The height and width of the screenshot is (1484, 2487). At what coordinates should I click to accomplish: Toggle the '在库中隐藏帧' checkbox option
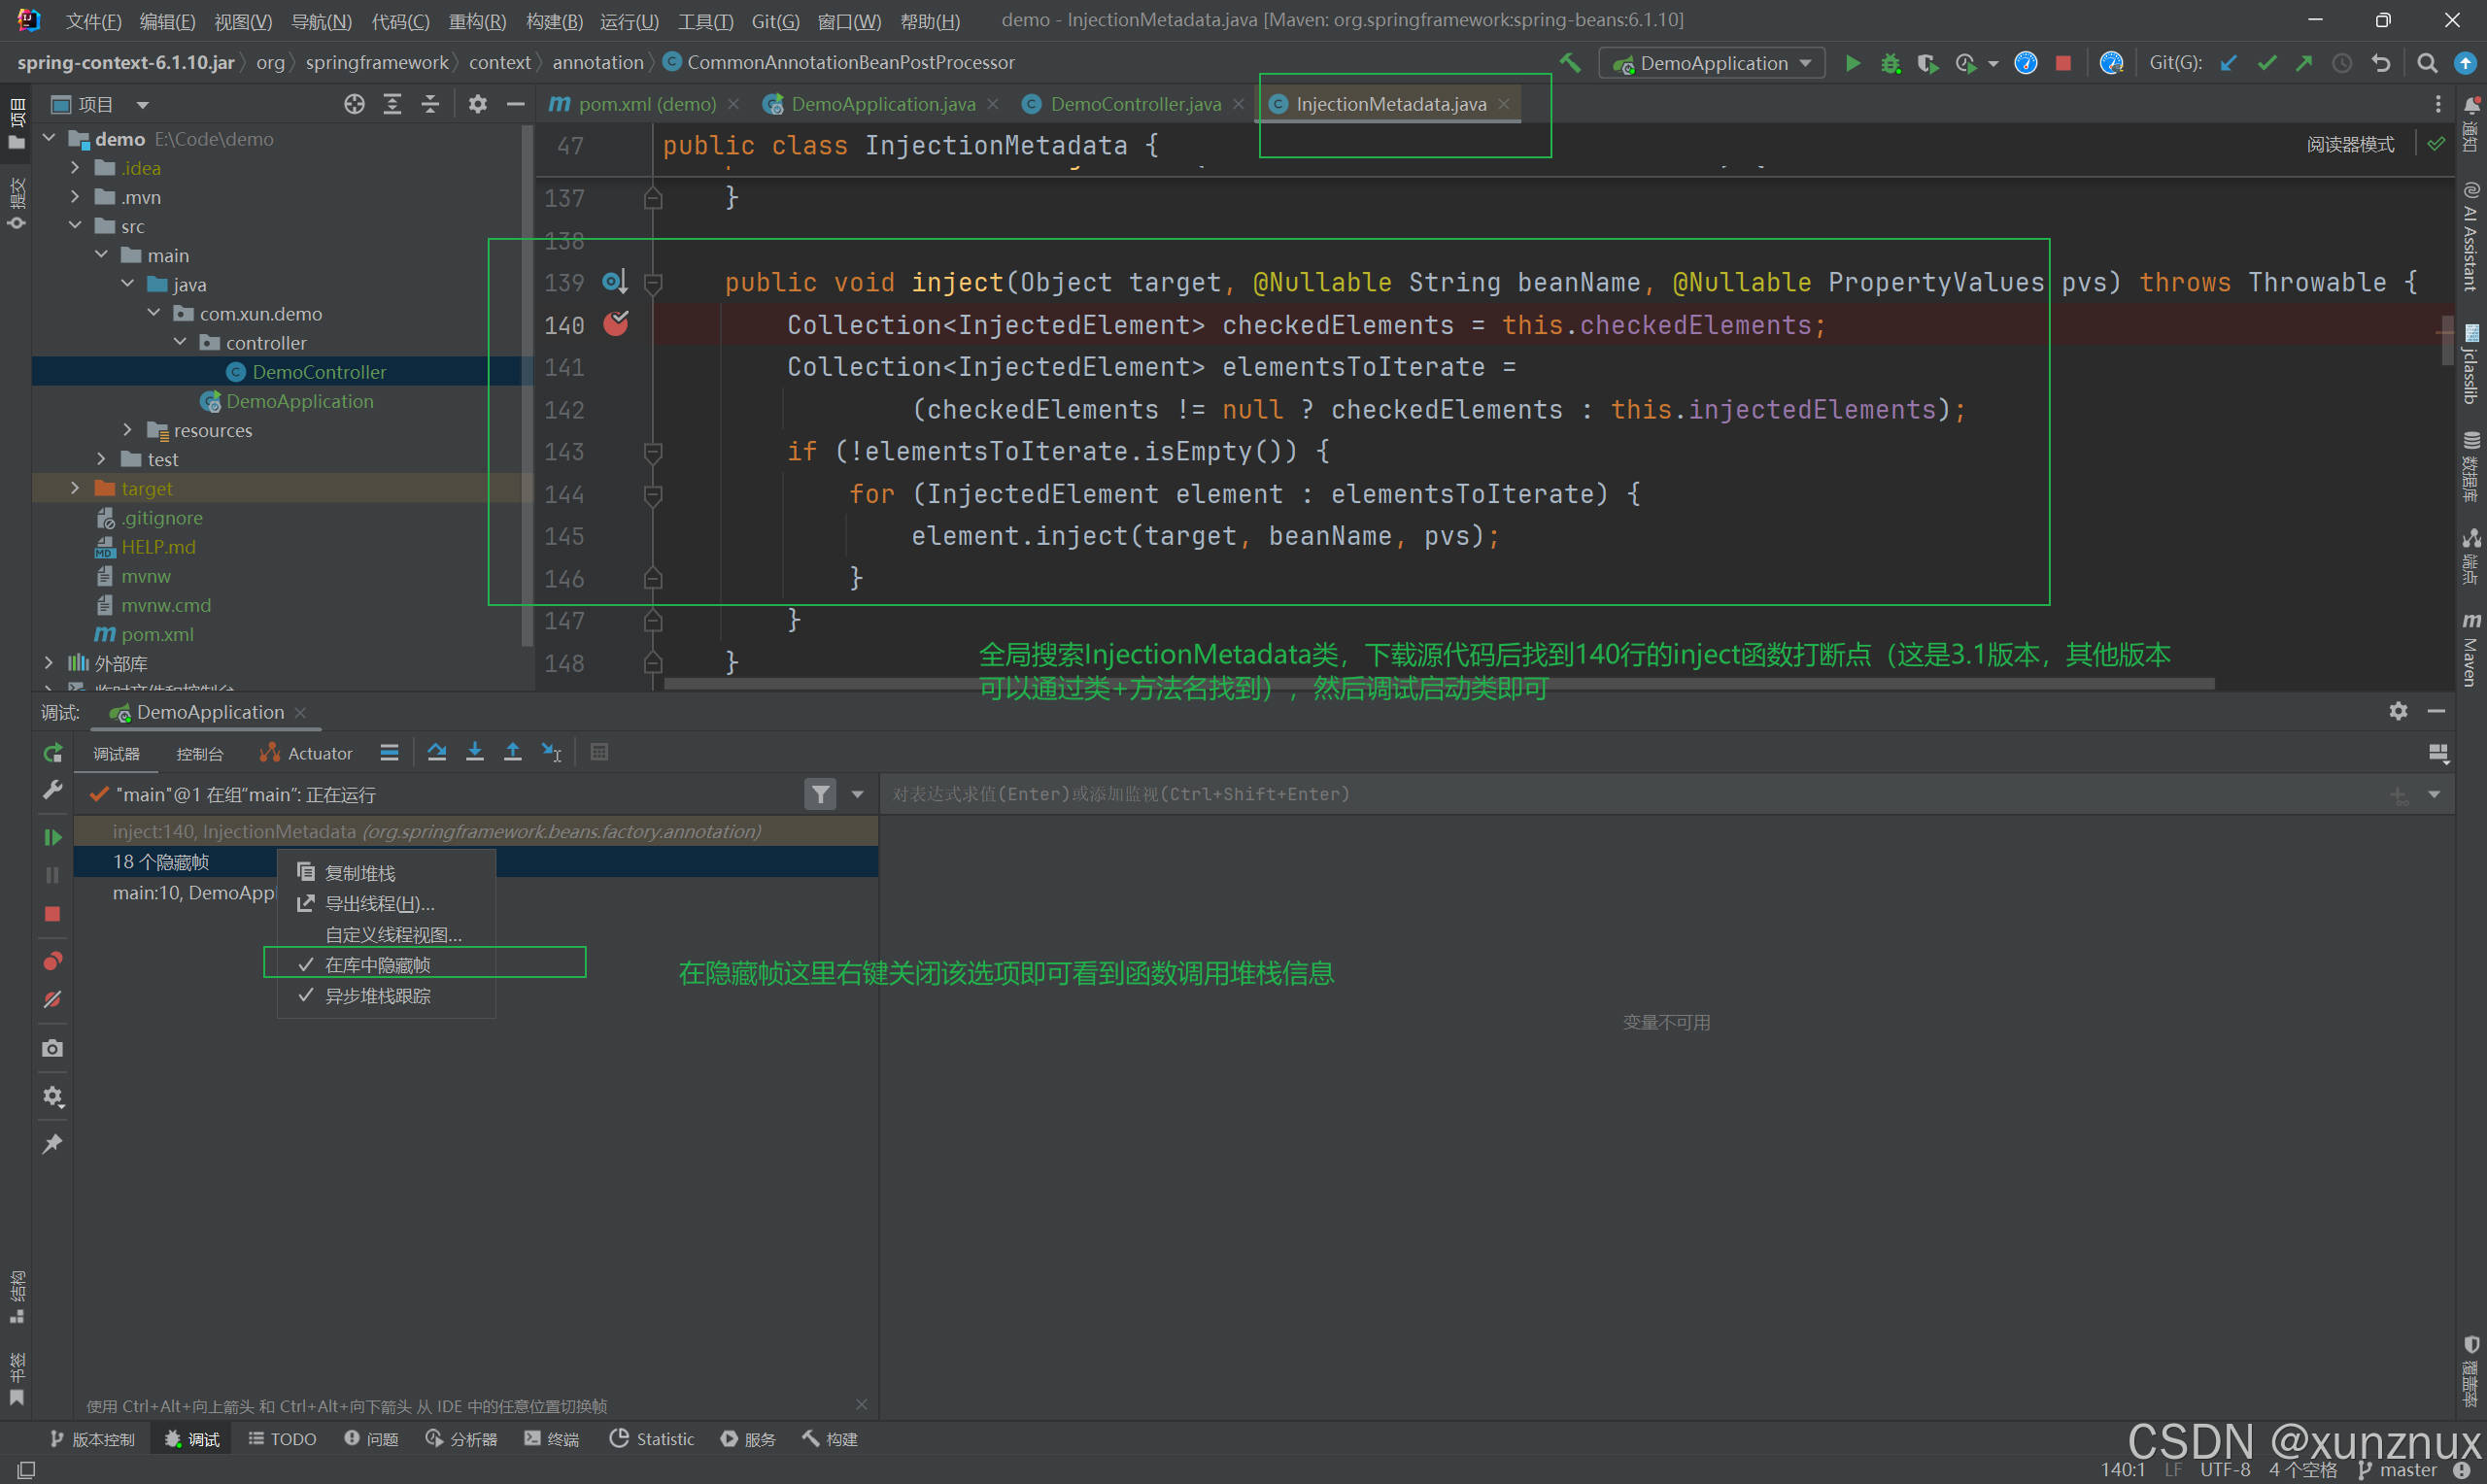coord(376,962)
